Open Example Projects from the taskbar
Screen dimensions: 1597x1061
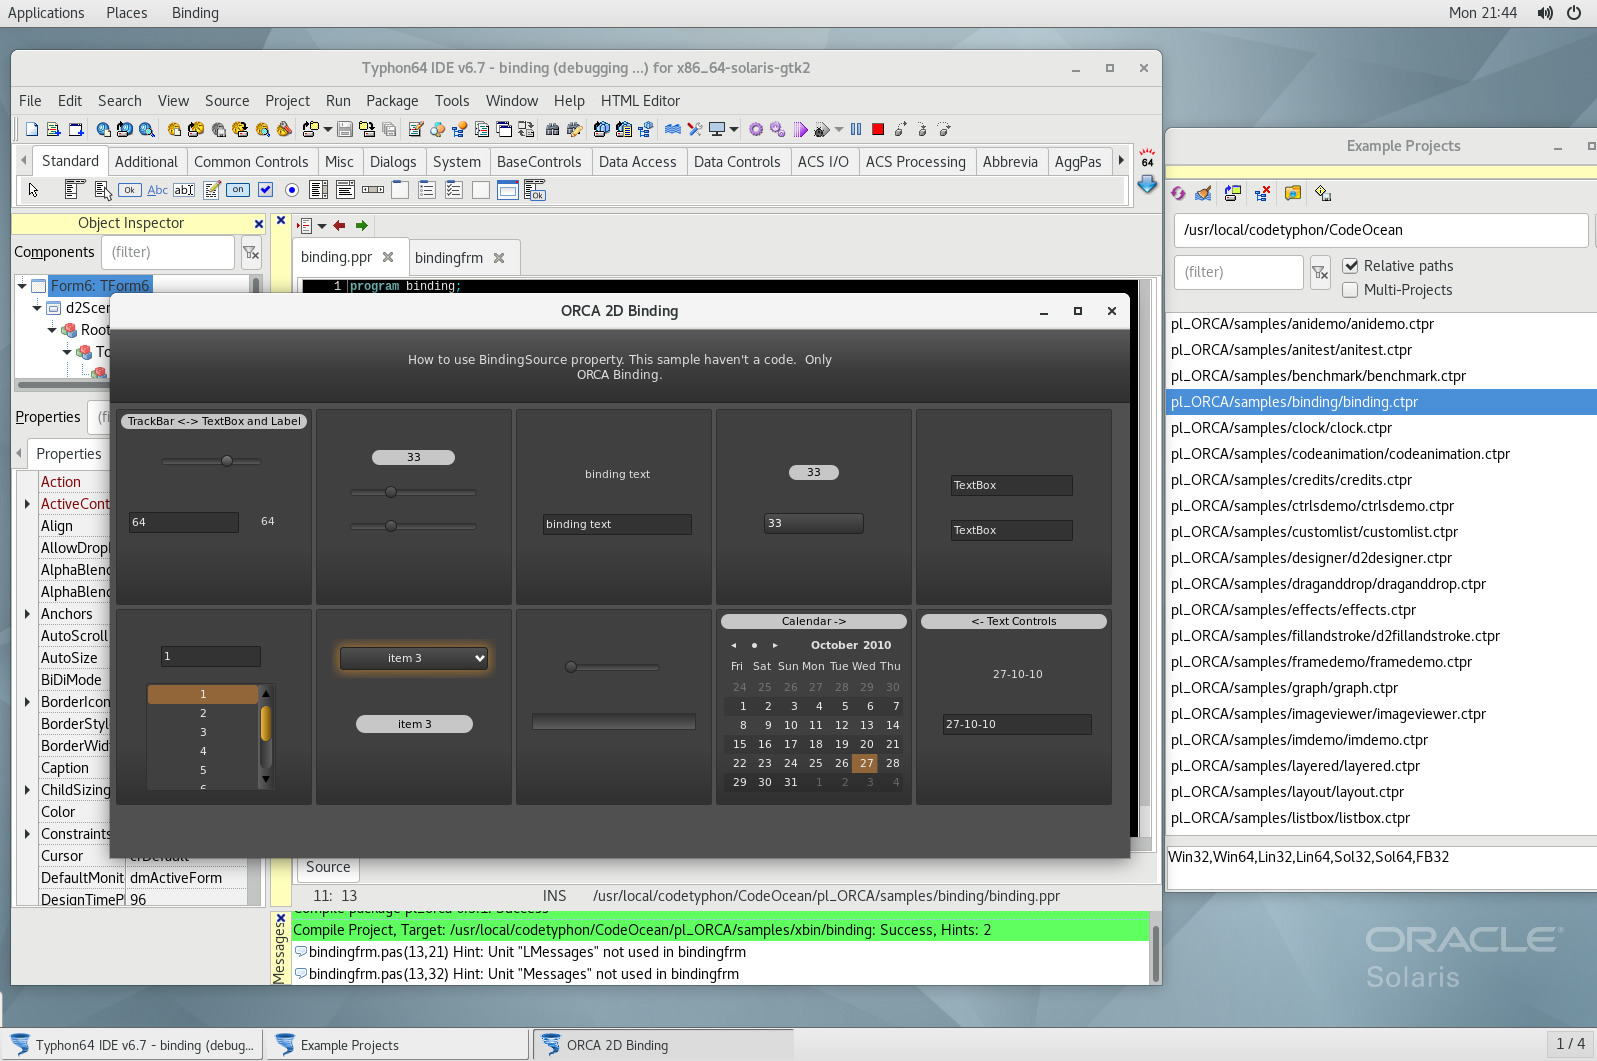pos(396,1045)
